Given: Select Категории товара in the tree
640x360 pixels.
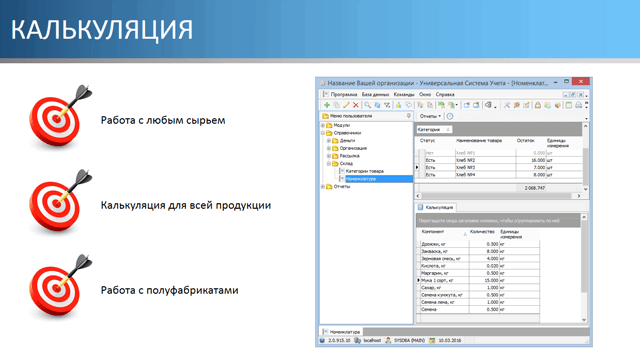Looking at the screenshot, I should [x=364, y=171].
